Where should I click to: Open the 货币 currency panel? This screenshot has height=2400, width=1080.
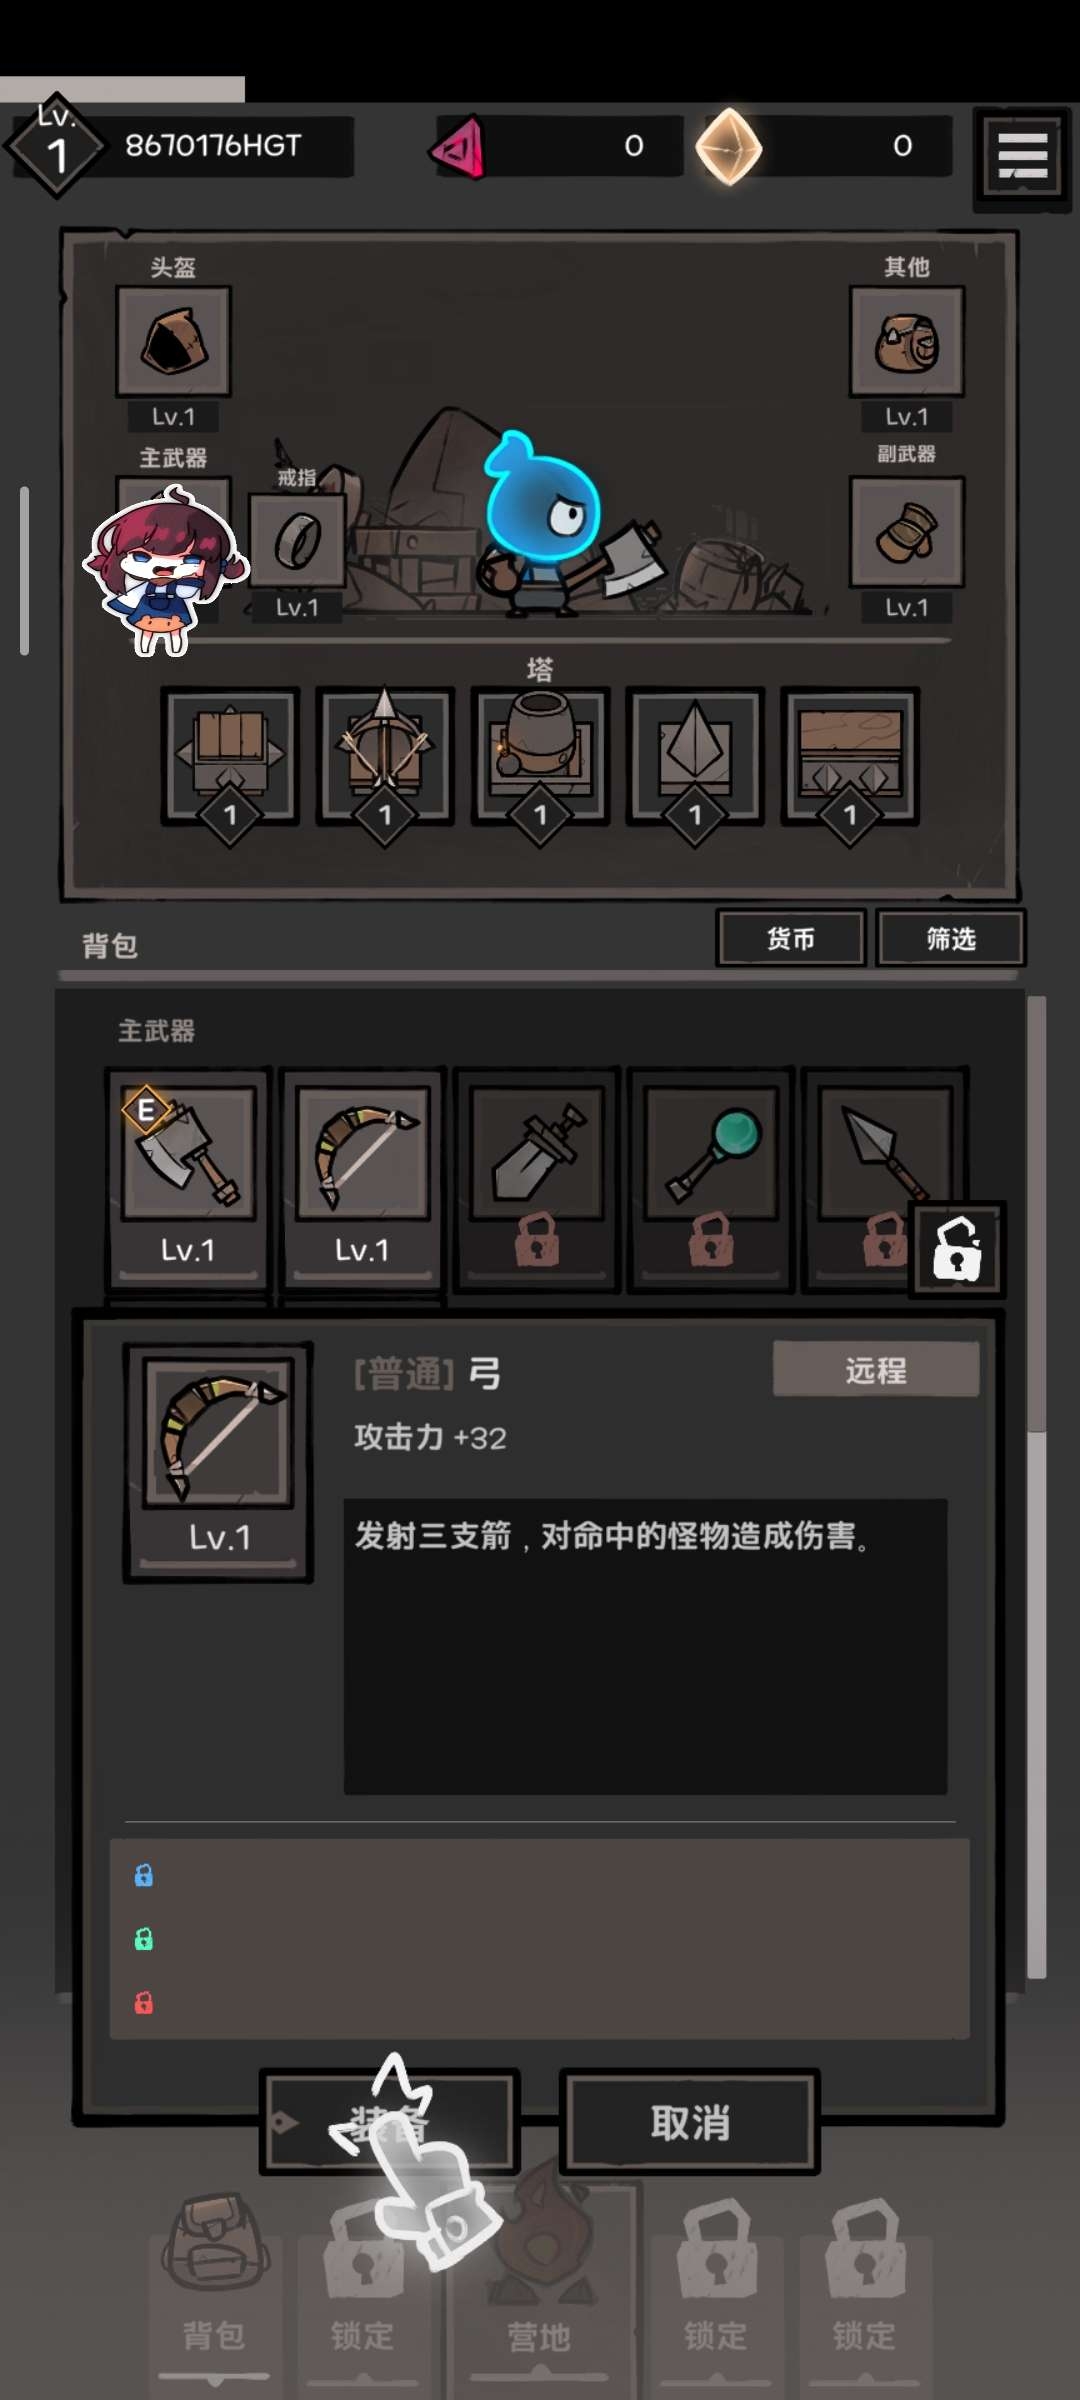791,938
